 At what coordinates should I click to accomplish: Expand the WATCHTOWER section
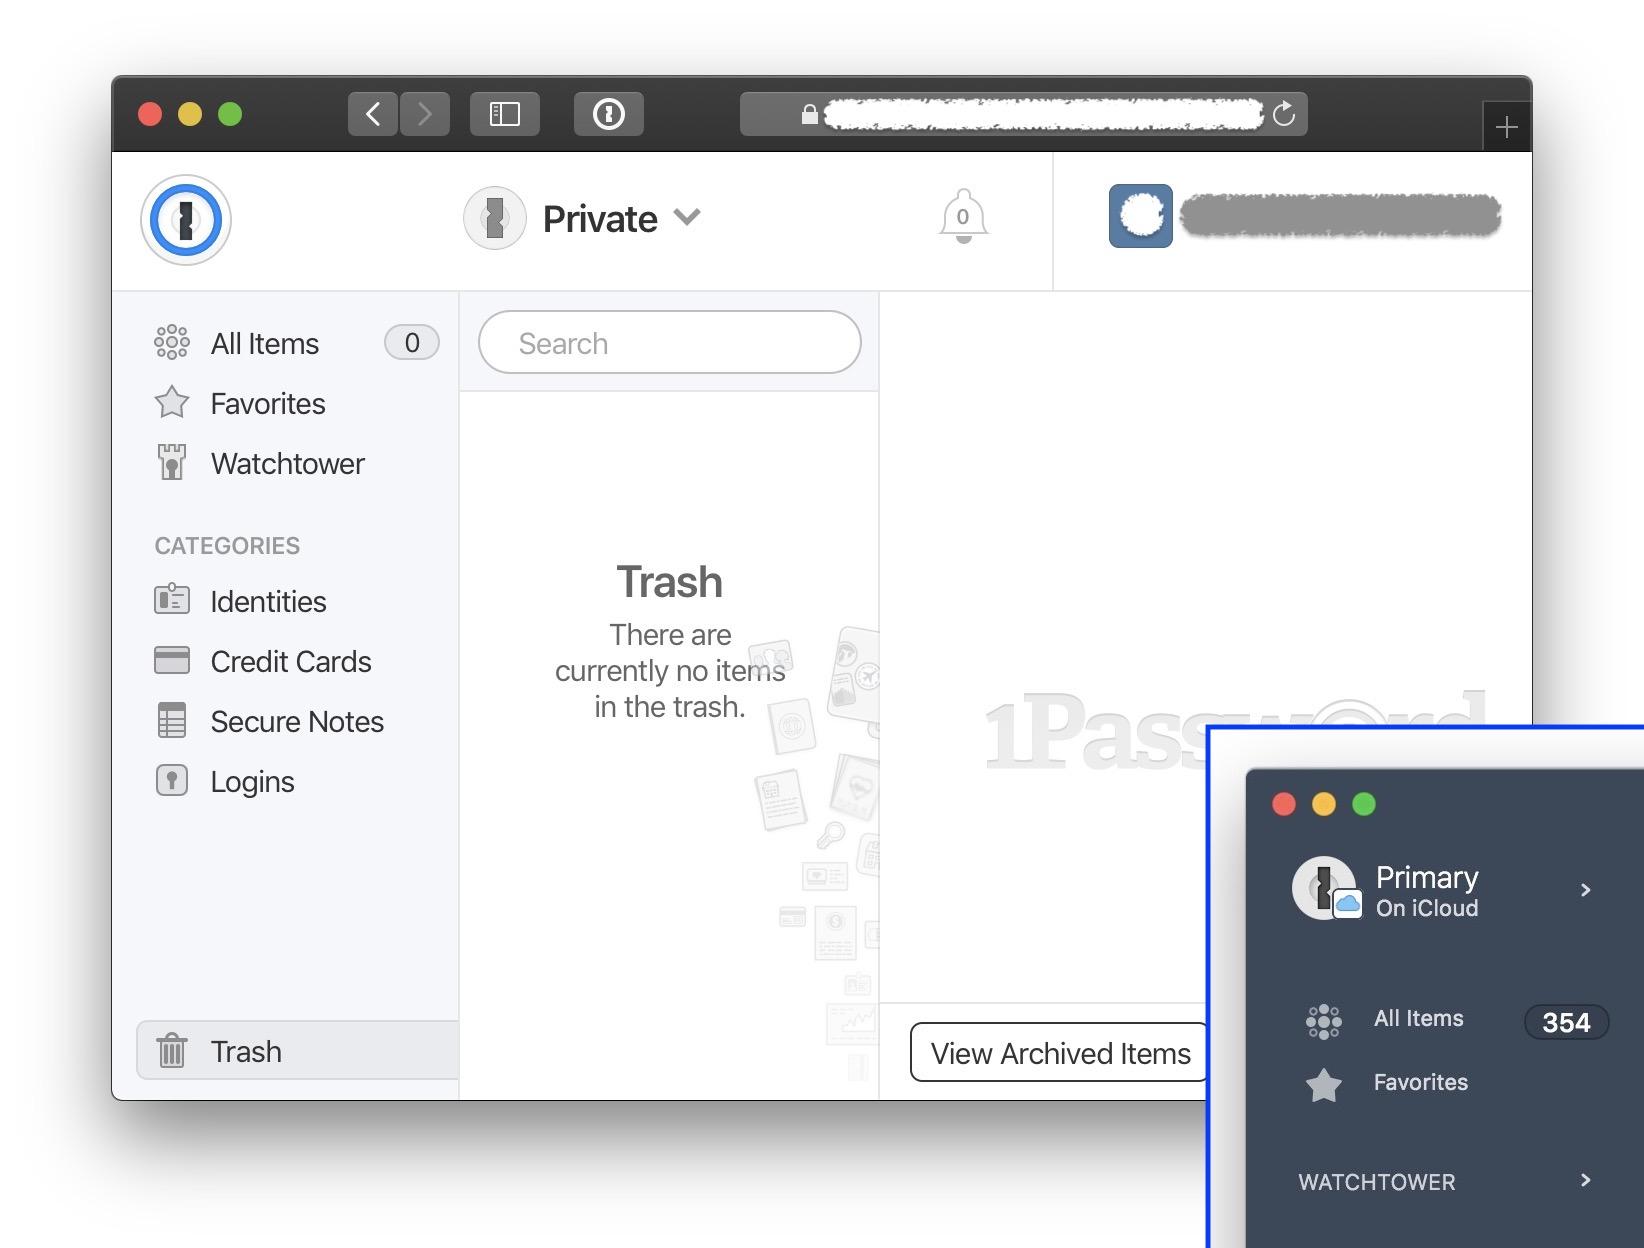pyautogui.click(x=1585, y=1181)
